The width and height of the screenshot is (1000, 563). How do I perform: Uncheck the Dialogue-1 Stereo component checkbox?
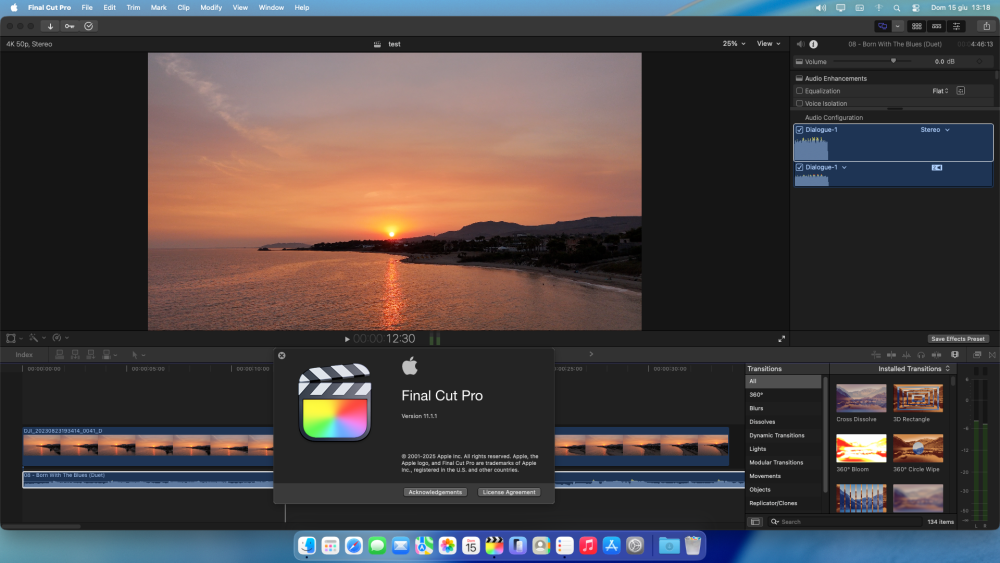click(x=799, y=129)
